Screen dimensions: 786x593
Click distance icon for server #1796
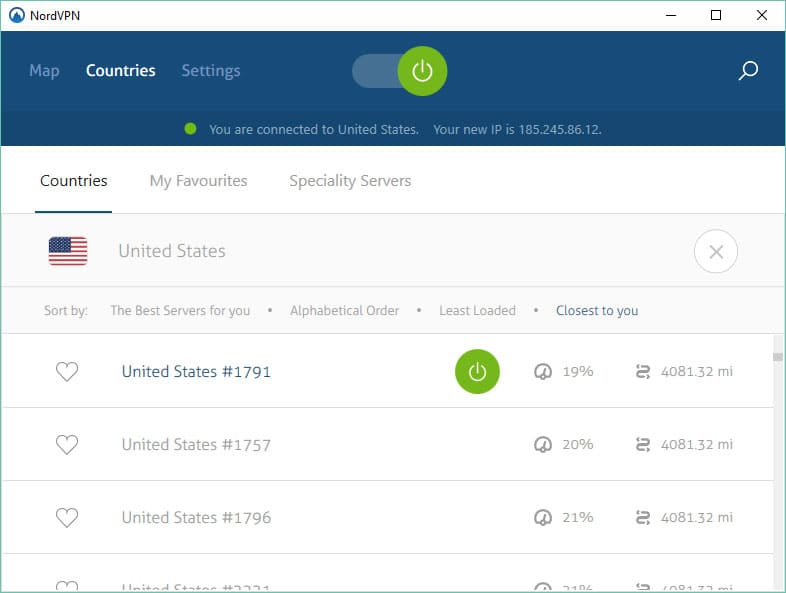click(643, 517)
